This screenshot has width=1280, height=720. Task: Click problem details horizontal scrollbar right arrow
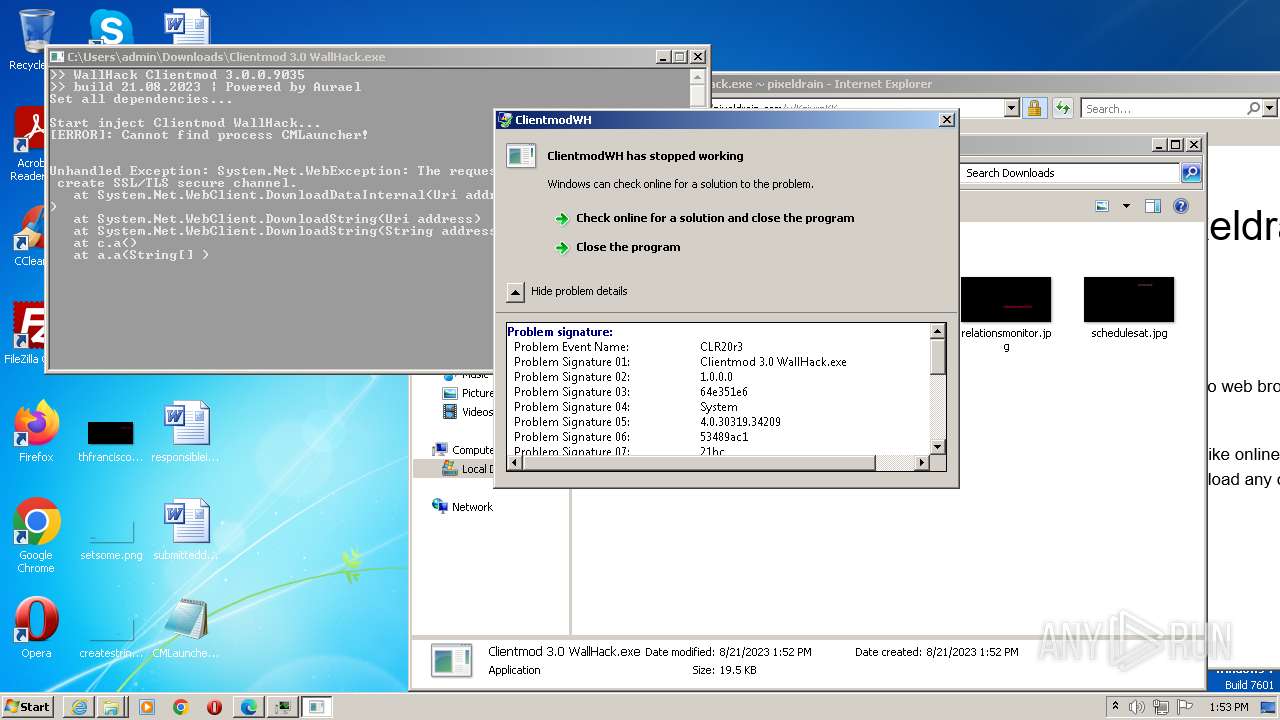pos(922,463)
